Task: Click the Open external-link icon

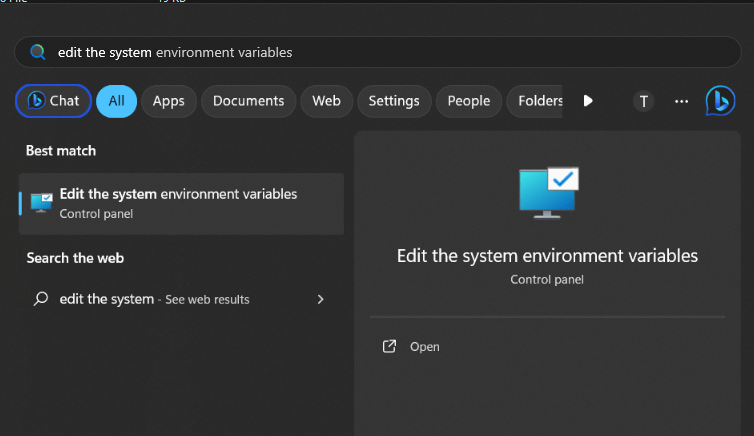Action: pos(389,346)
